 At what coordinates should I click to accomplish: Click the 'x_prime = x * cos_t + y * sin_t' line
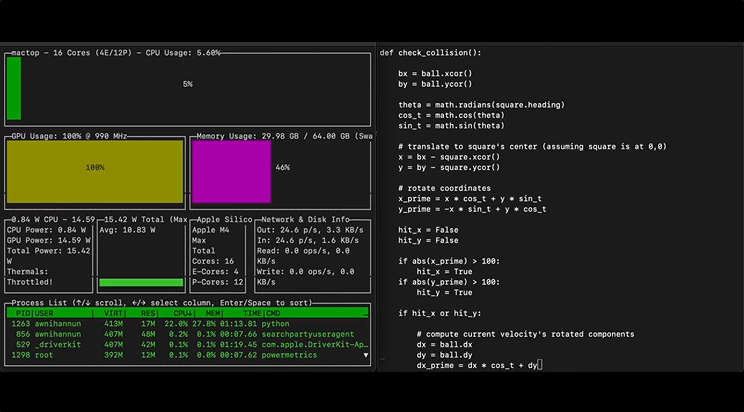click(470, 199)
